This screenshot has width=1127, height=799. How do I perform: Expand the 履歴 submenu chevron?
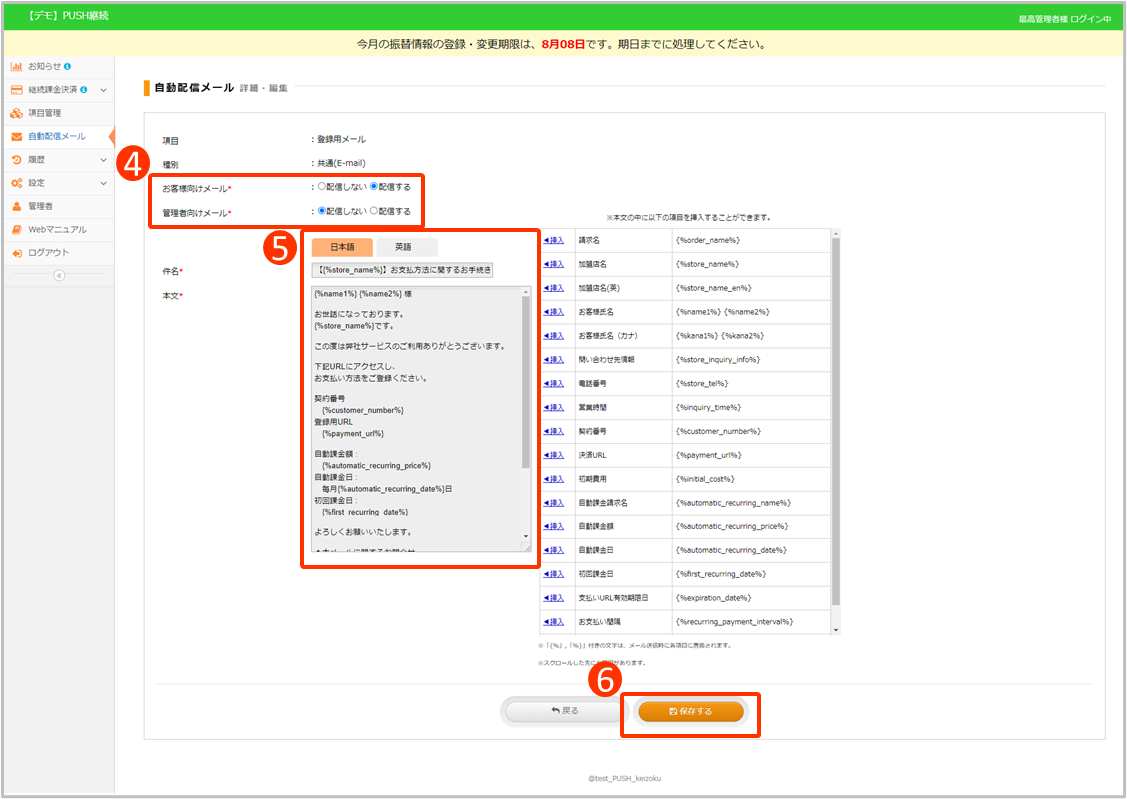tap(103, 160)
